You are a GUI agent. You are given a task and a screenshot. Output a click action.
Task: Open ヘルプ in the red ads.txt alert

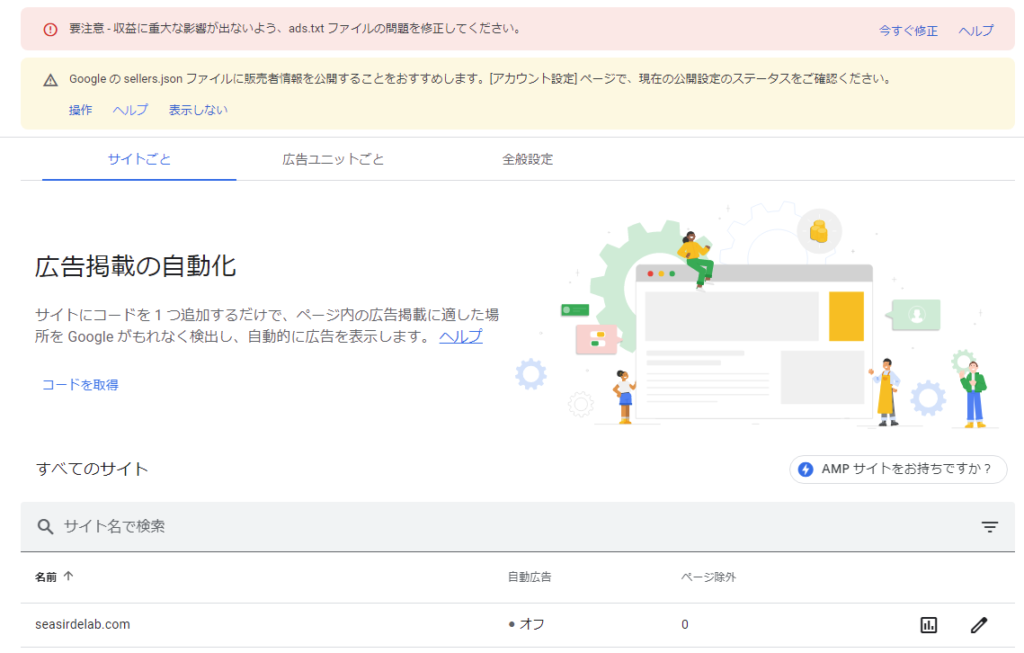pyautogui.click(x=976, y=30)
